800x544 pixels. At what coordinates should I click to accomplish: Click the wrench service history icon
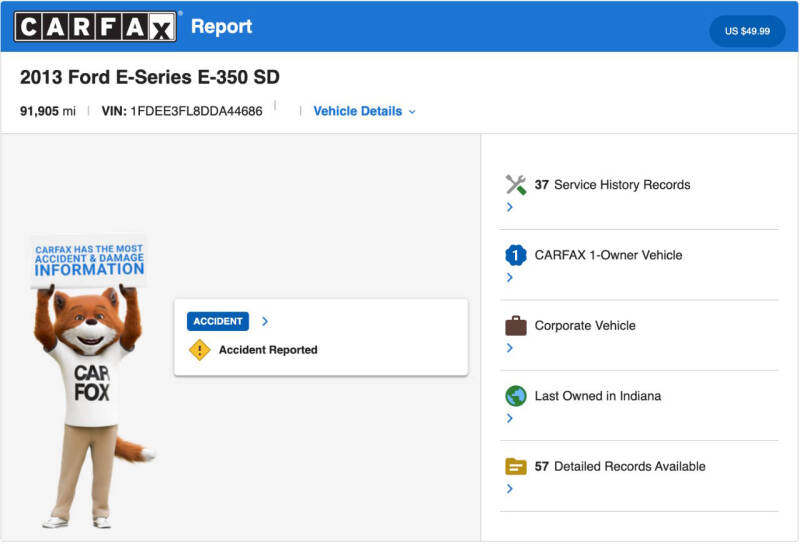pyautogui.click(x=516, y=185)
